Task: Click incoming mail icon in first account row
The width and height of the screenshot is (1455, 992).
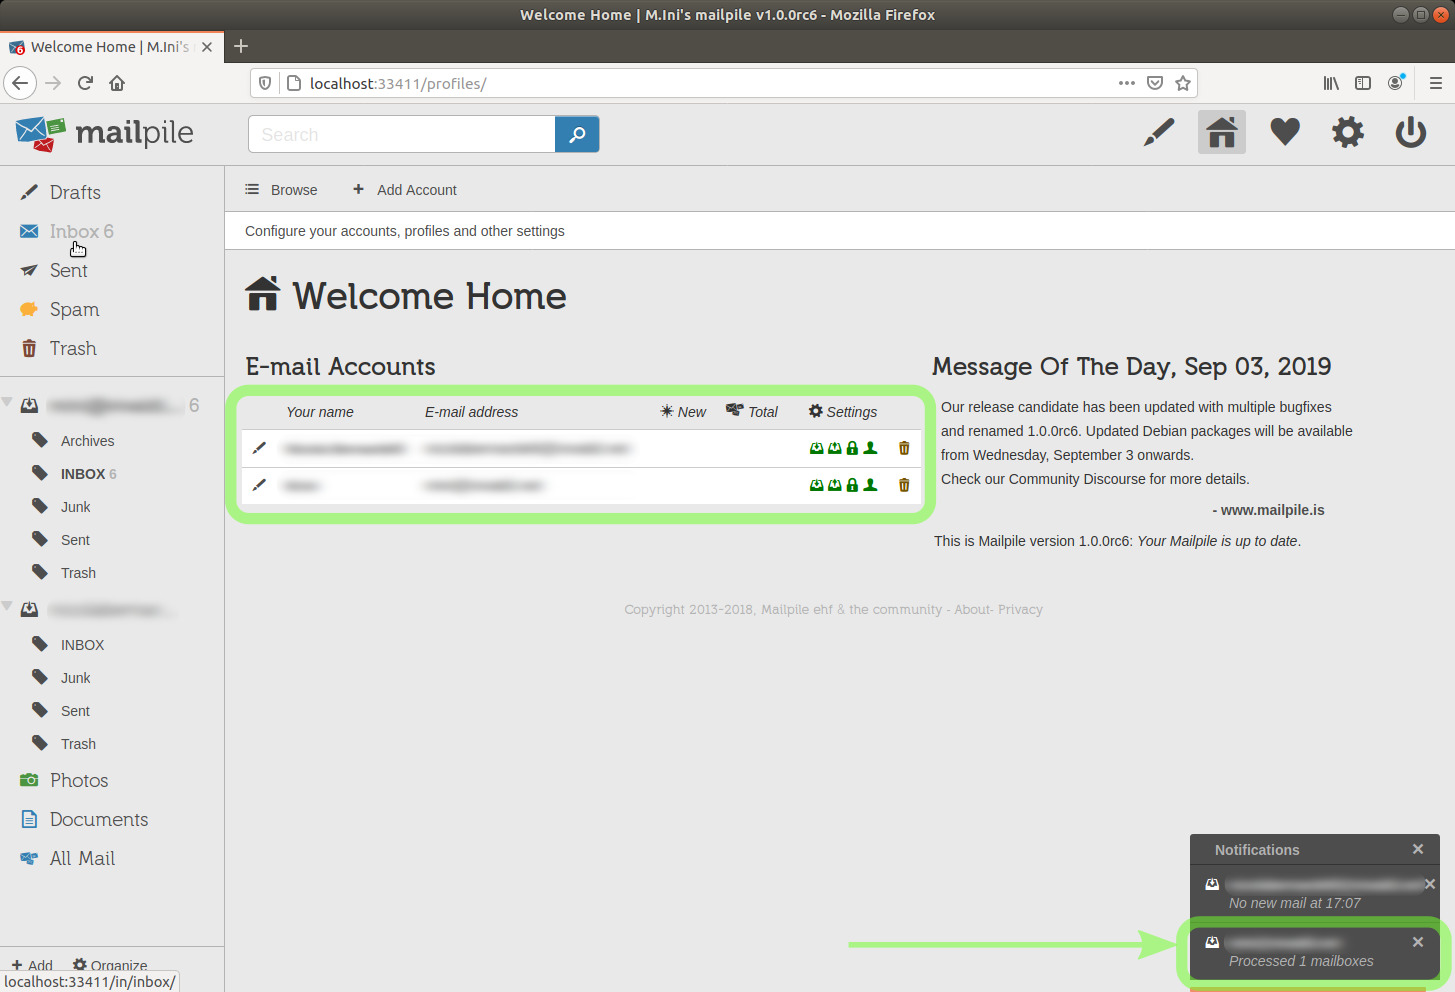Action: pyautogui.click(x=816, y=448)
